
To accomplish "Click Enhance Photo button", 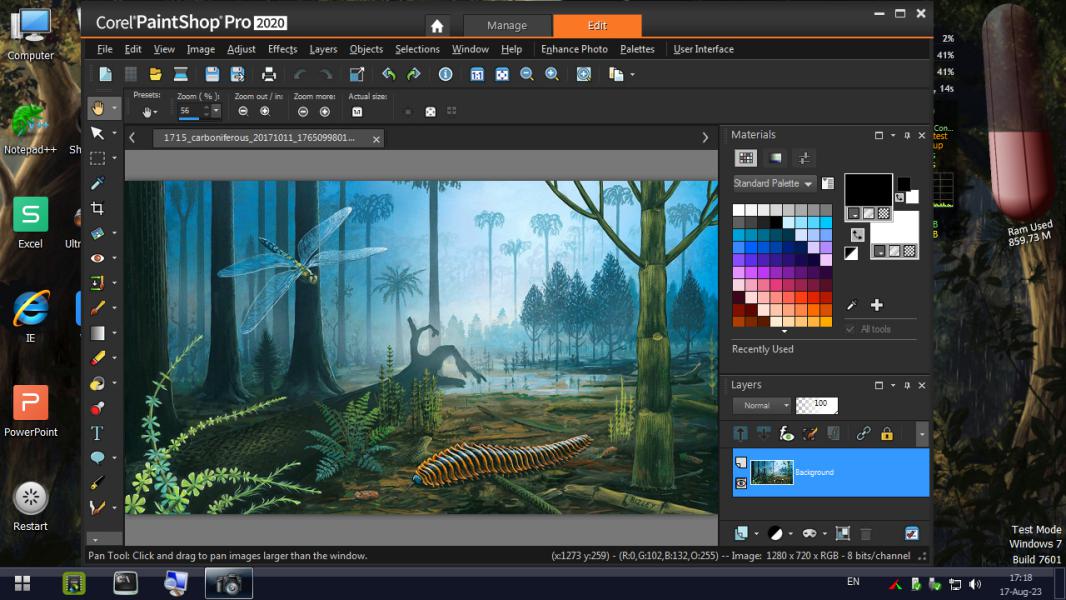I will pyautogui.click(x=574, y=49).
